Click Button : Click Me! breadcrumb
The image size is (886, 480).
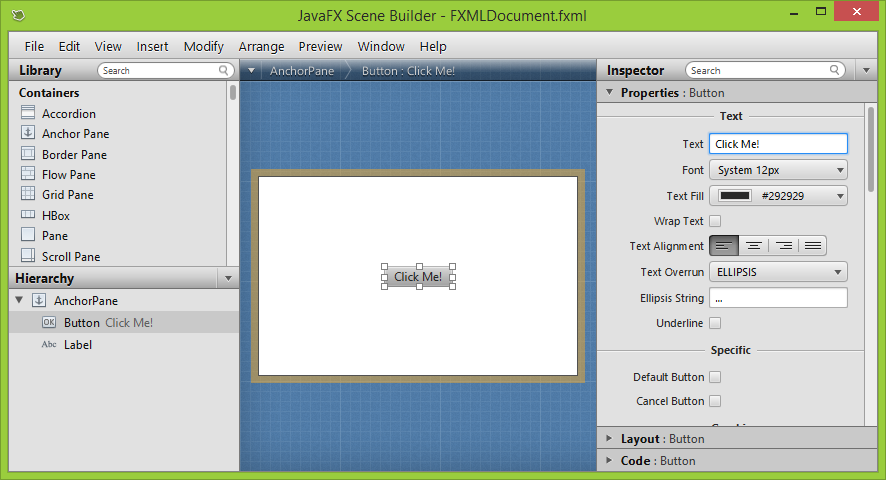[408, 71]
